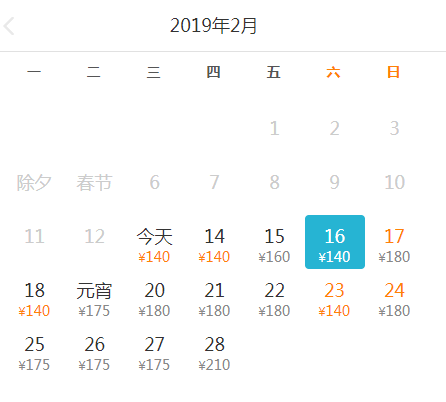Select Sunday 17 priced ¥180
The width and height of the screenshot is (446, 402).
[x=394, y=242]
